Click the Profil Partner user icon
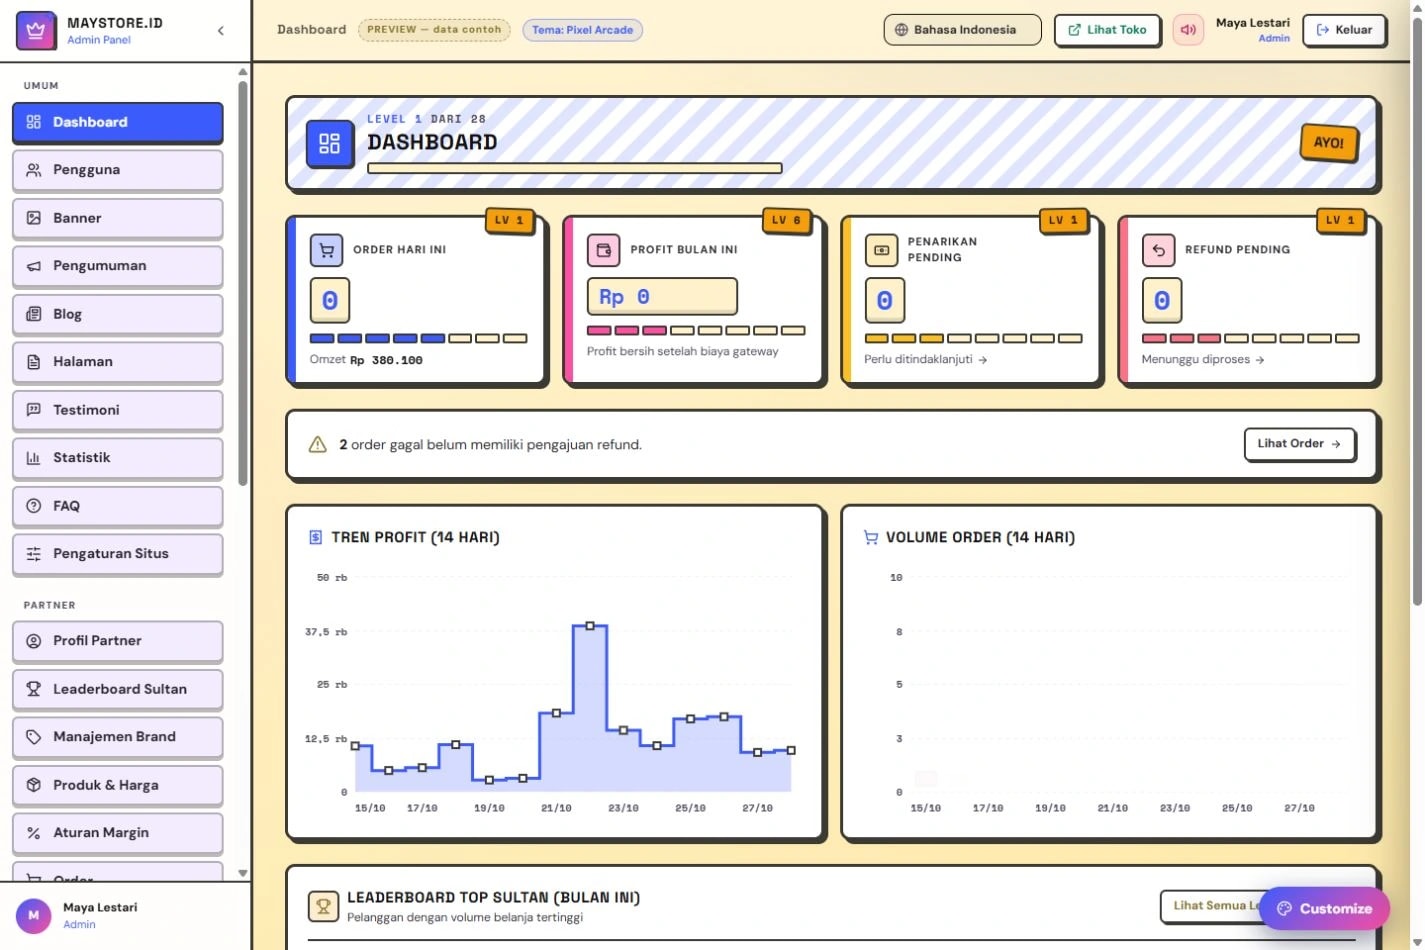The height and width of the screenshot is (950, 1425). [x=34, y=641]
